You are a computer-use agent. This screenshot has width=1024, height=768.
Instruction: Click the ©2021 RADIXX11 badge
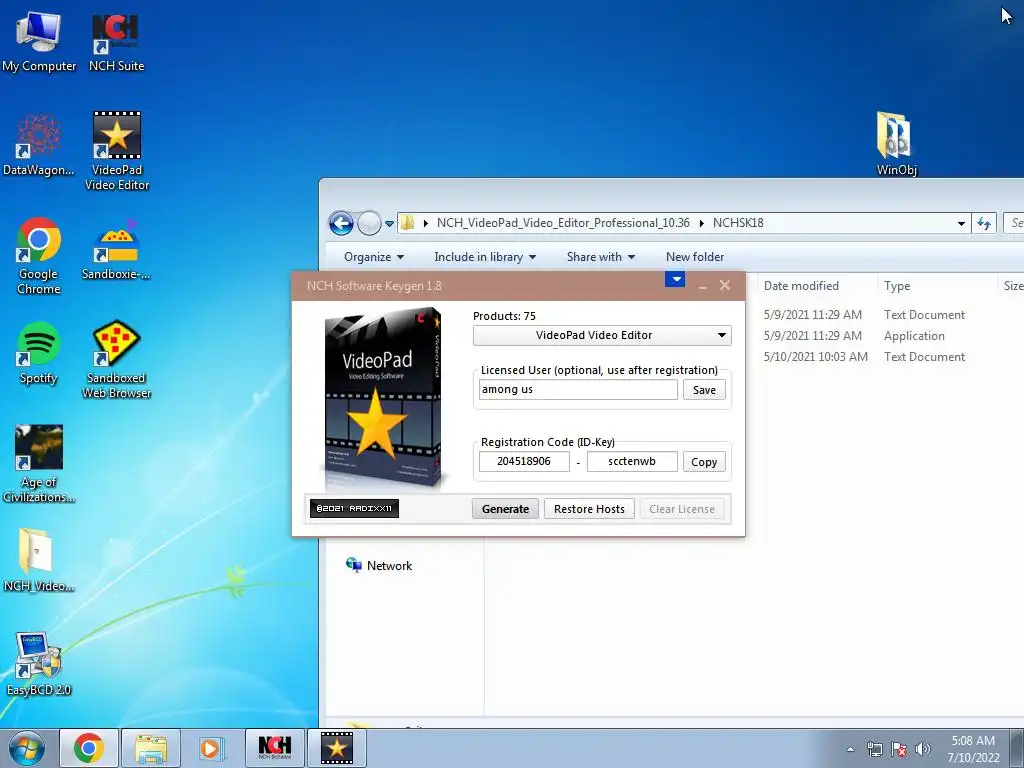tap(354, 508)
